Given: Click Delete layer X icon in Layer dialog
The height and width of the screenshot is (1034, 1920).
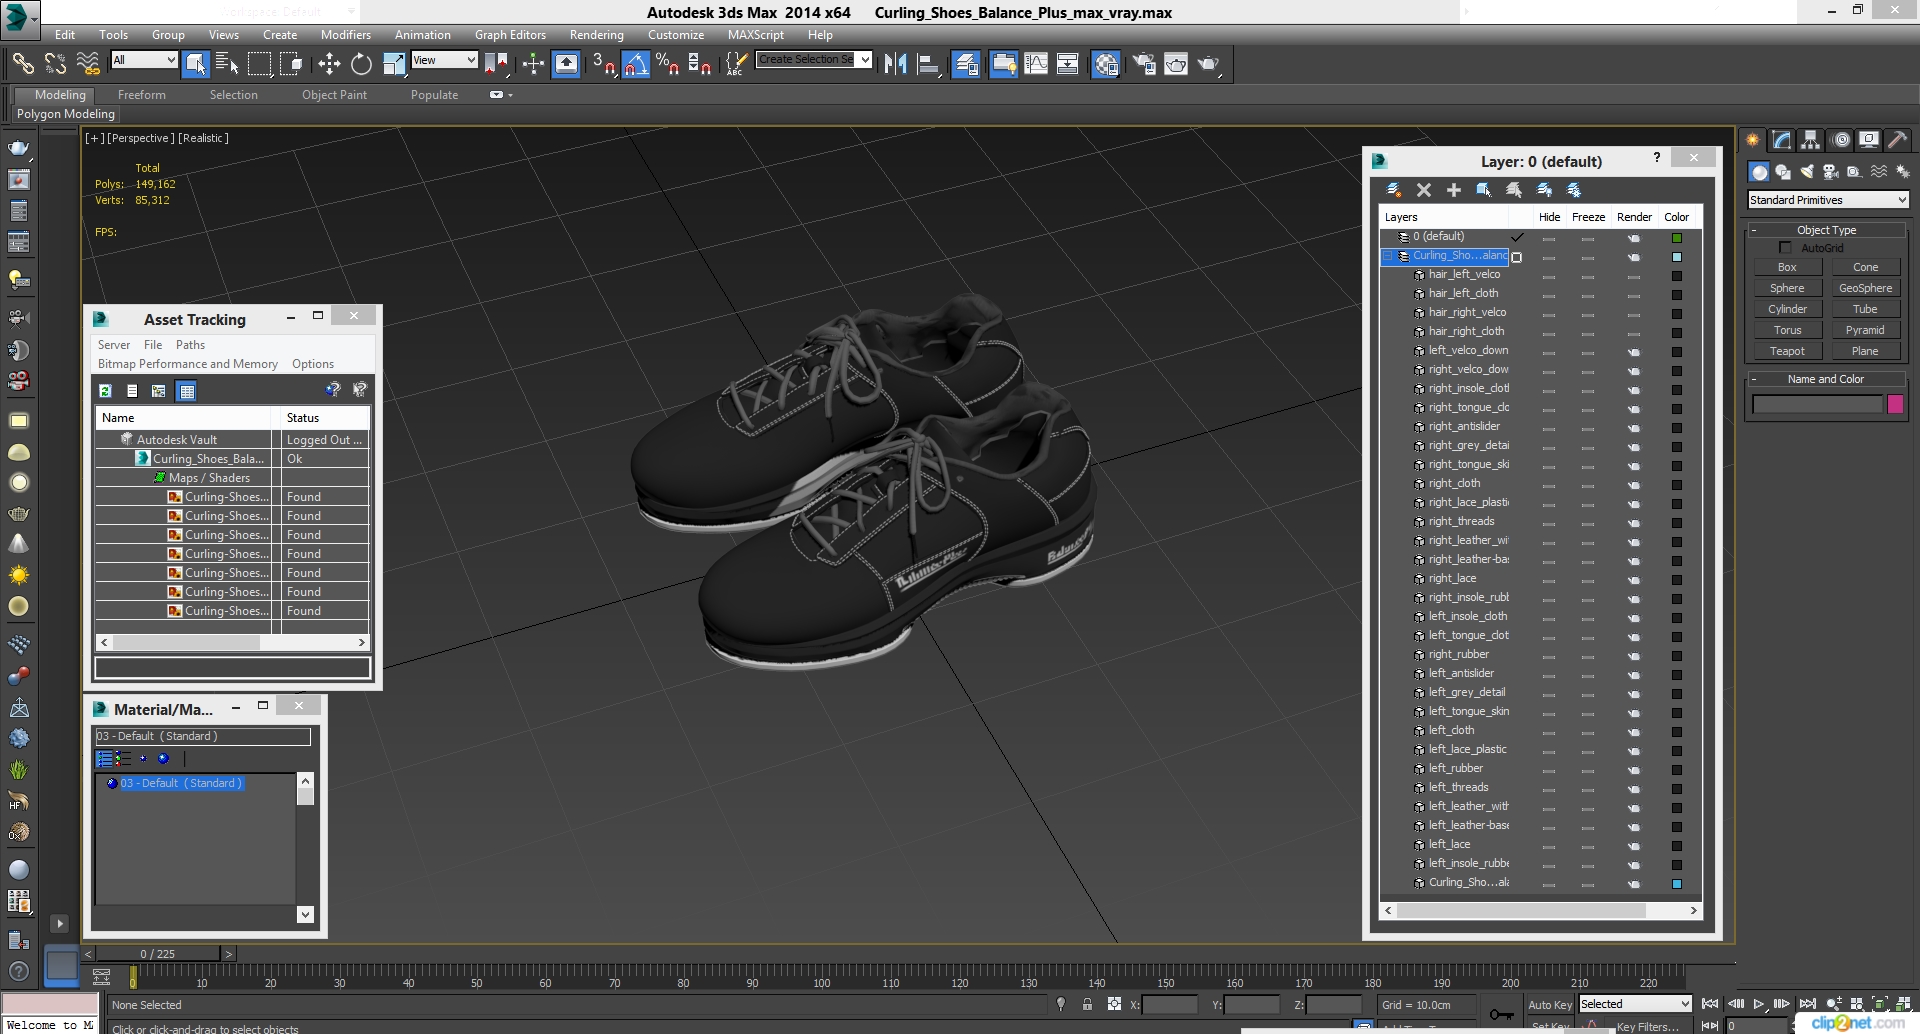Looking at the screenshot, I should point(1424,190).
